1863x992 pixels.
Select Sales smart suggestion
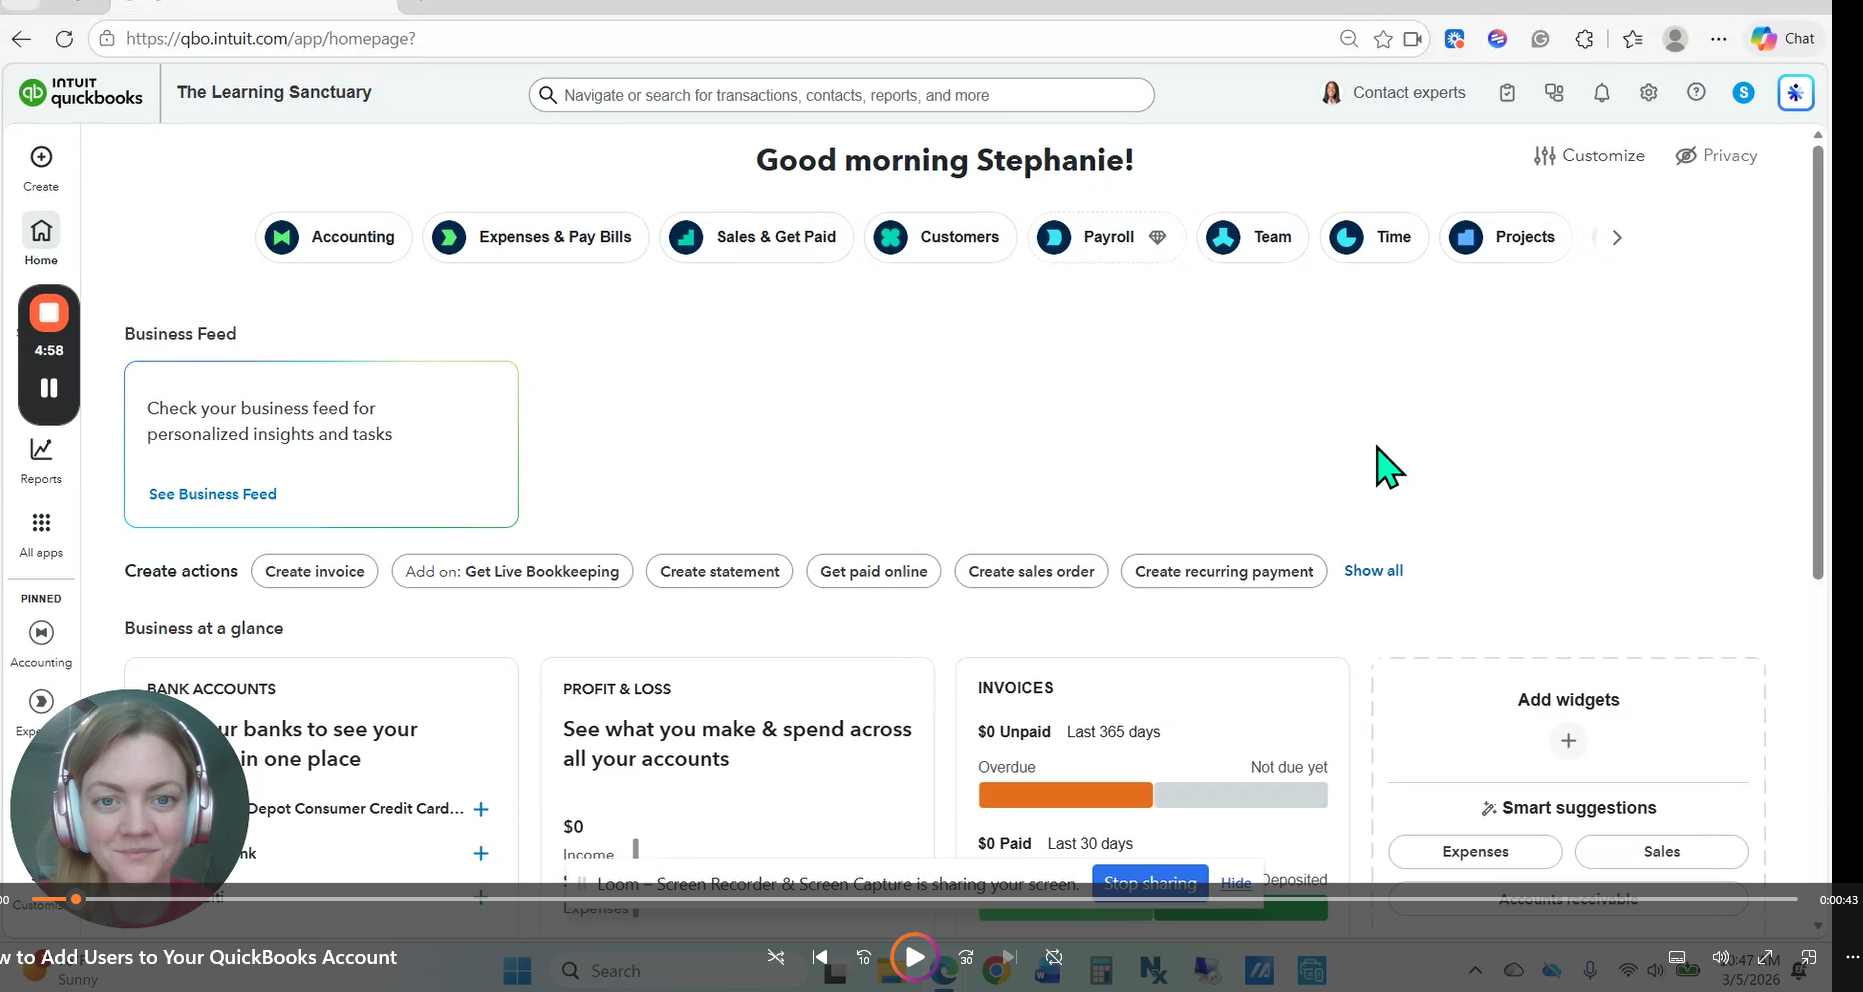click(x=1662, y=852)
